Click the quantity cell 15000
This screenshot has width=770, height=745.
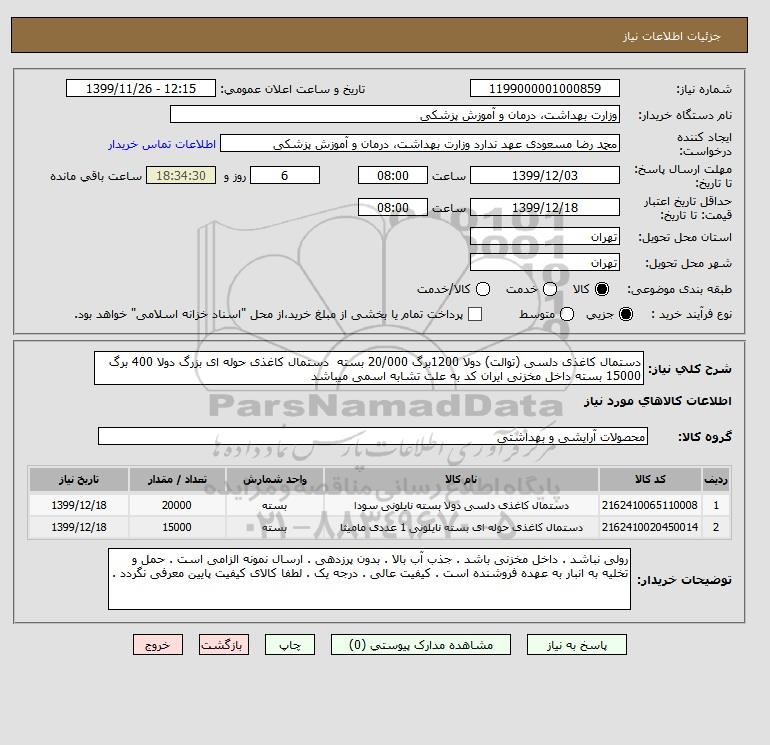pos(177,527)
